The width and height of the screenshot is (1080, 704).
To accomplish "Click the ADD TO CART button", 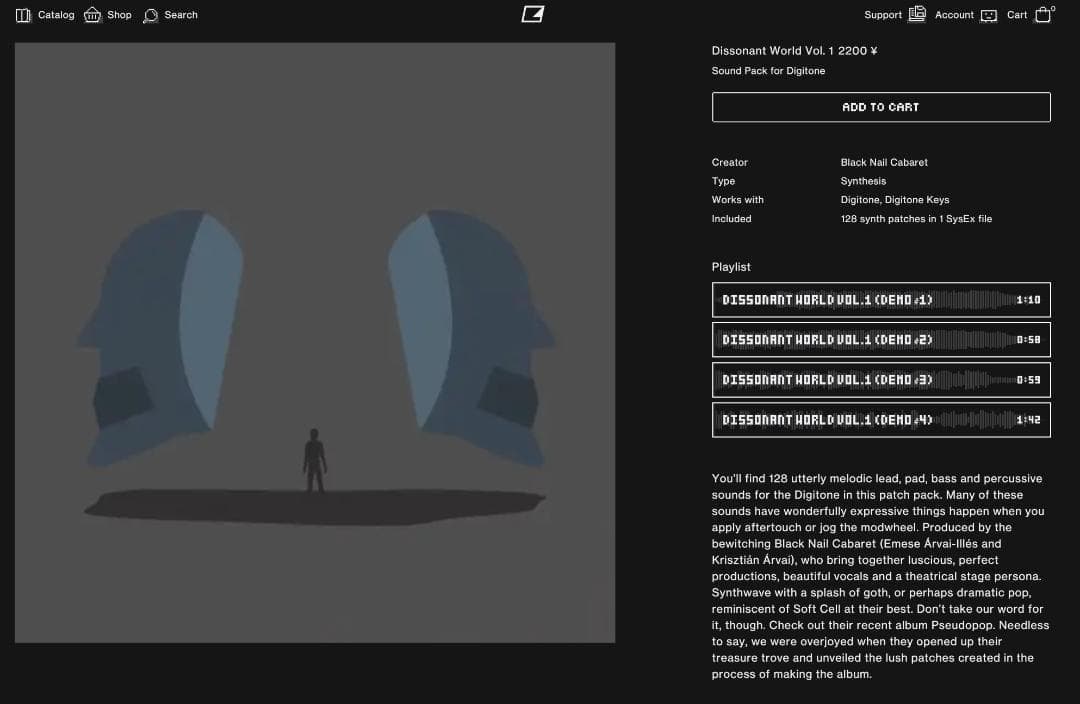I will tap(881, 107).
